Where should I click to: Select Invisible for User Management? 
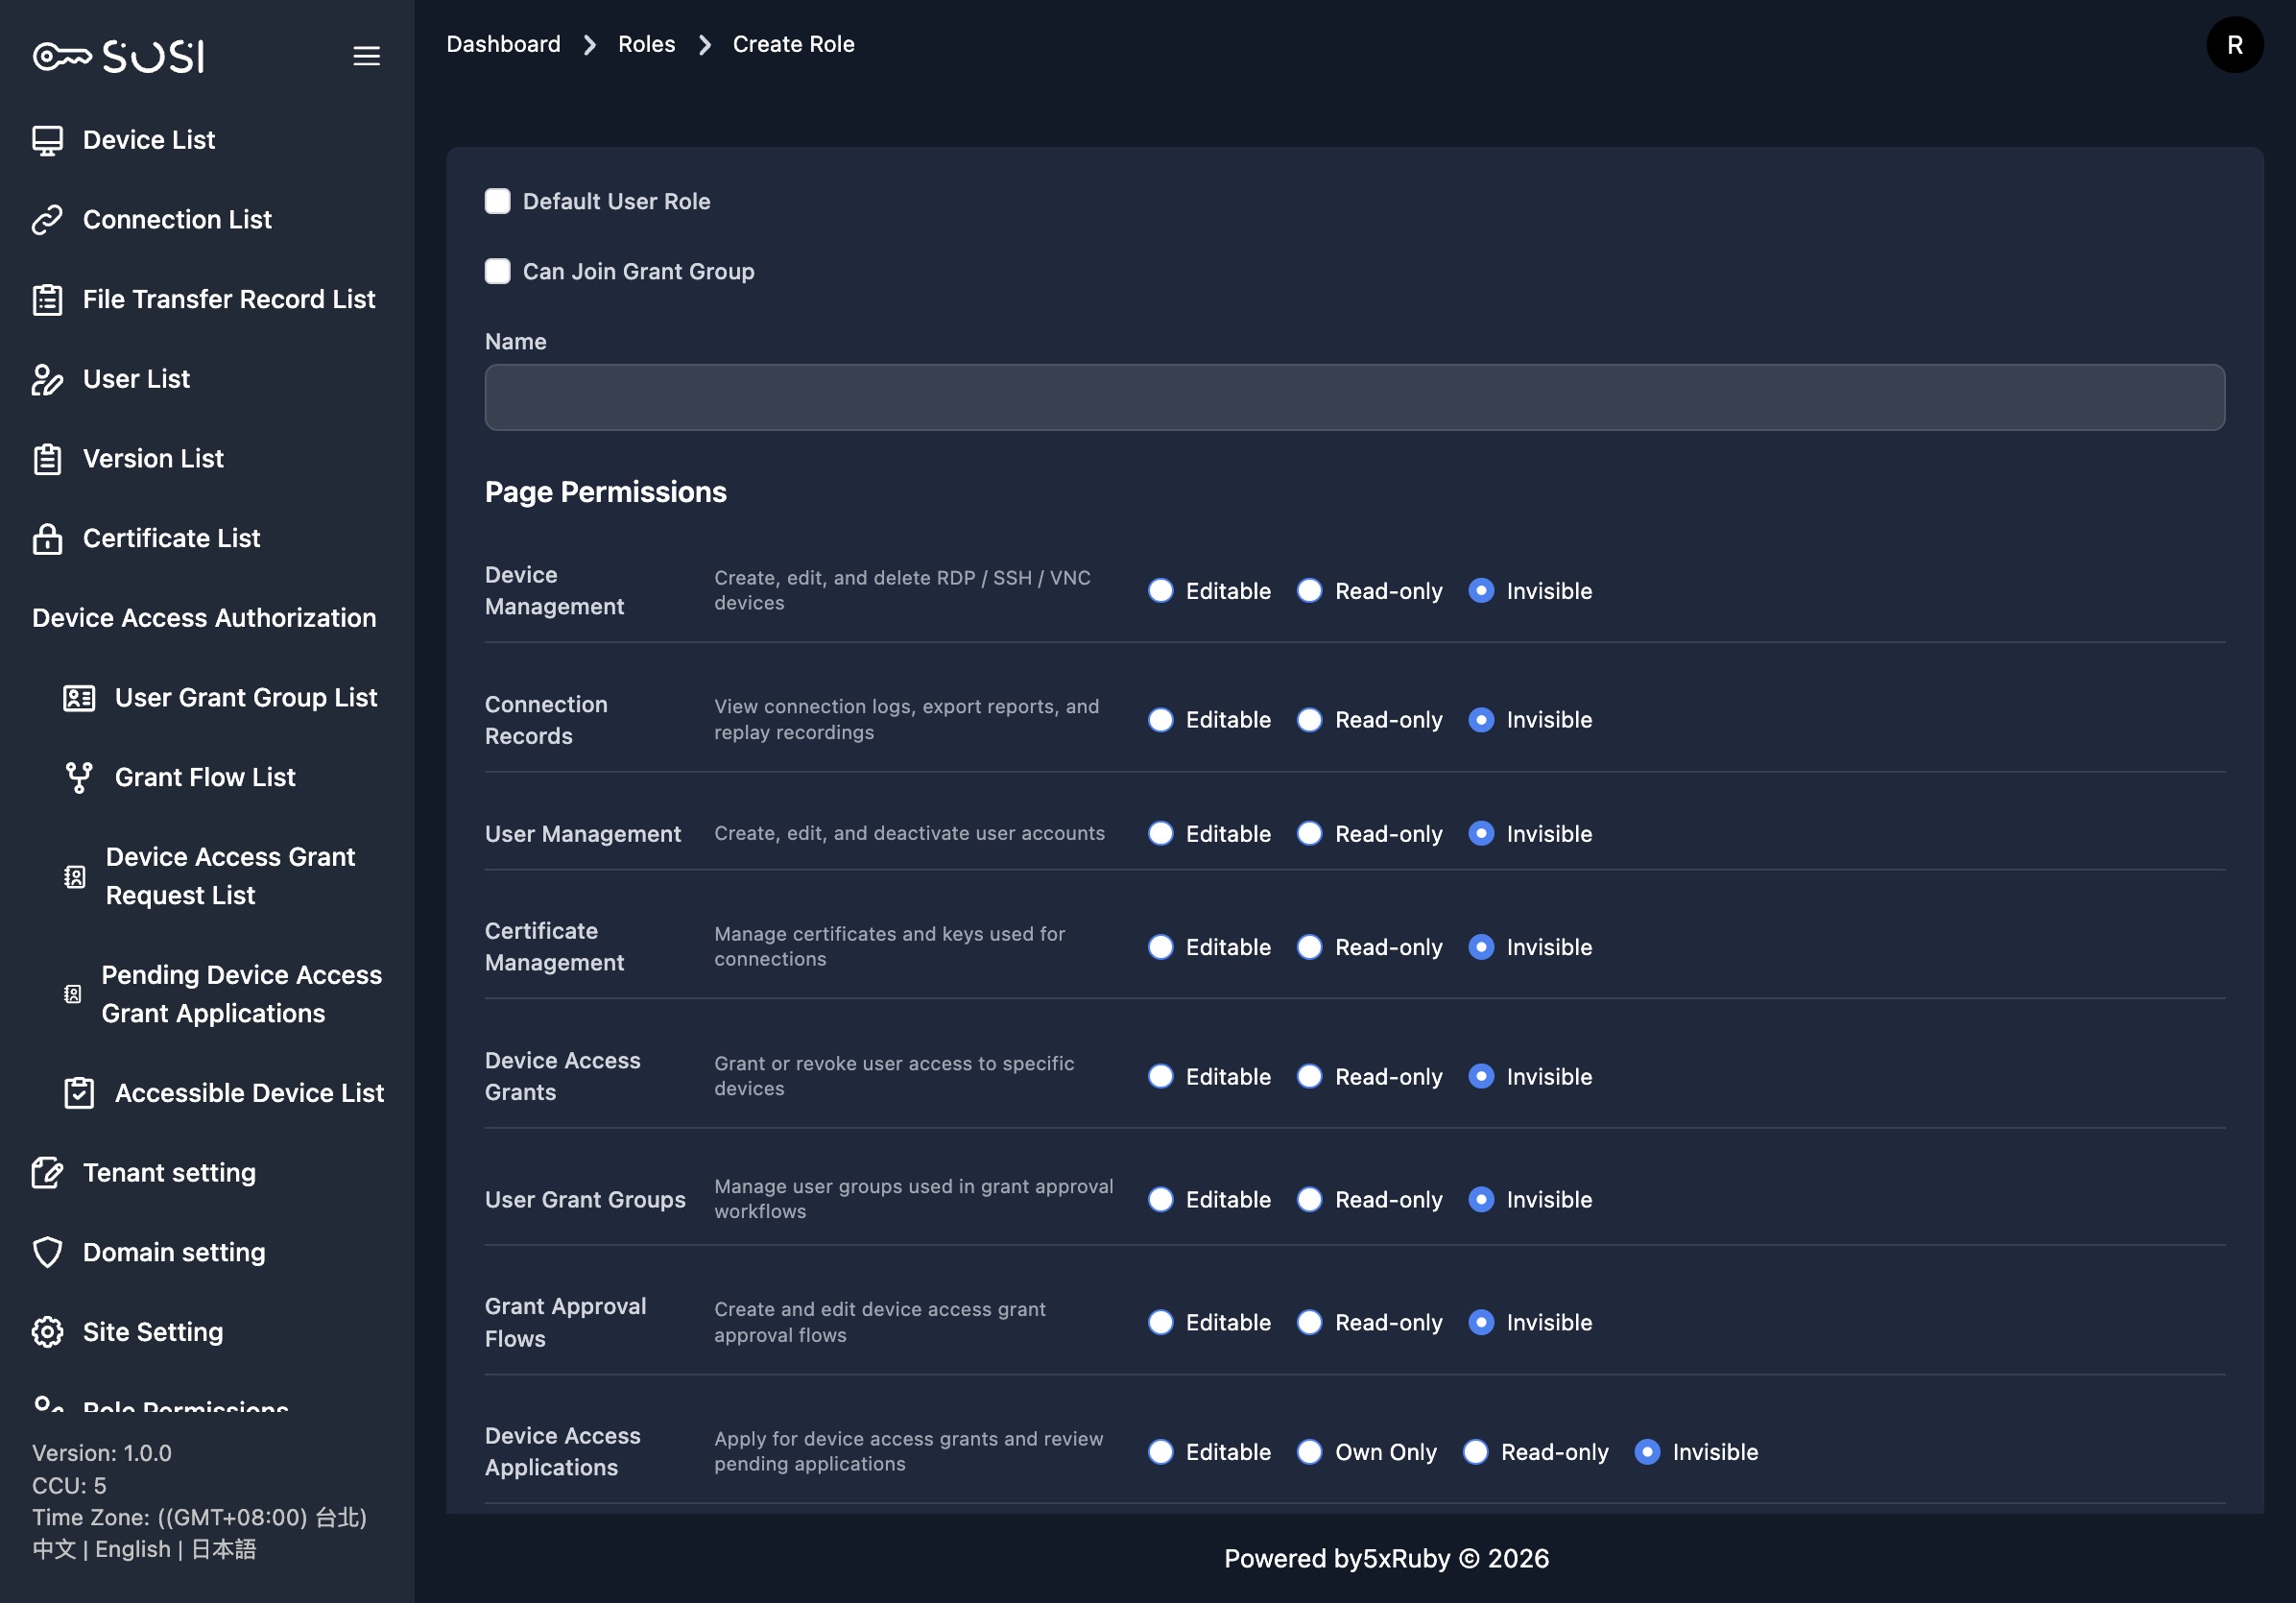coord(1481,834)
